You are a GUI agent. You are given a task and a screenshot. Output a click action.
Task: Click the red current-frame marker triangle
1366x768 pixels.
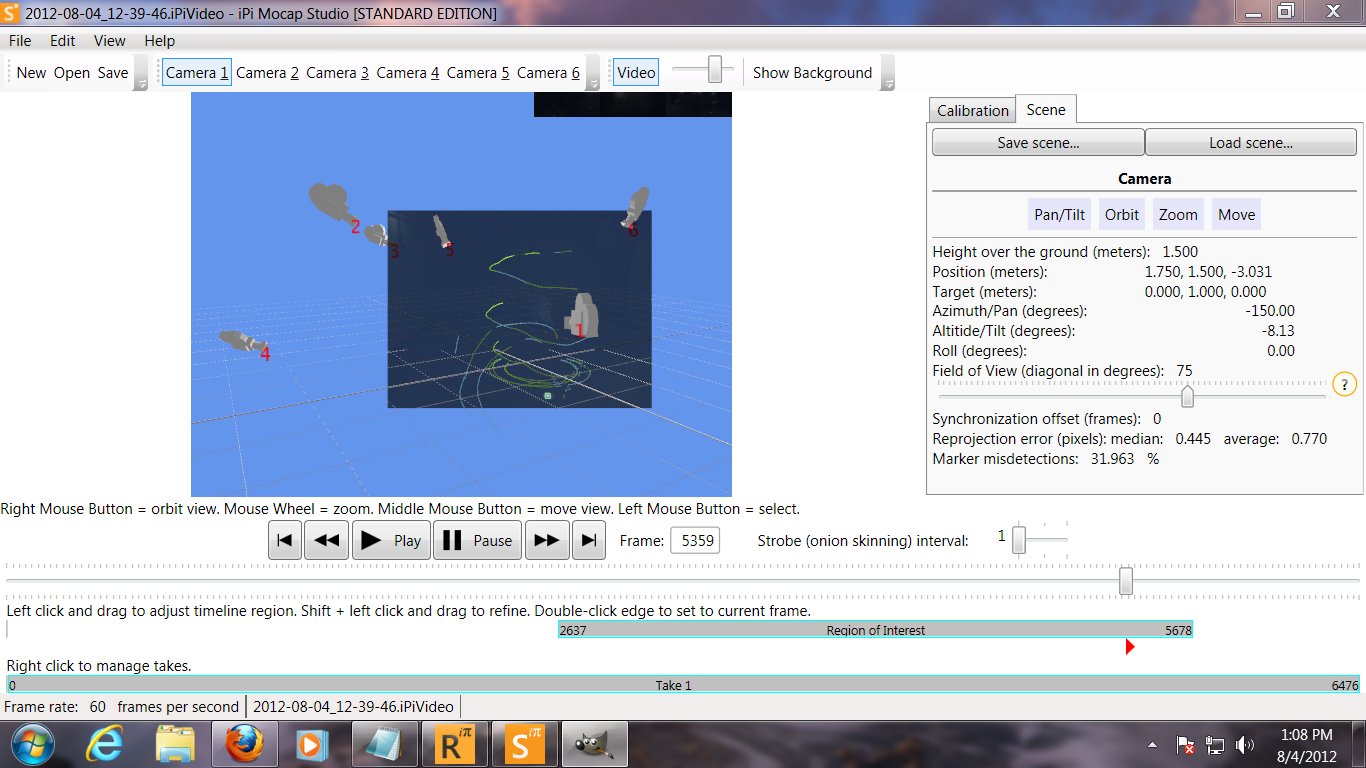point(1130,647)
